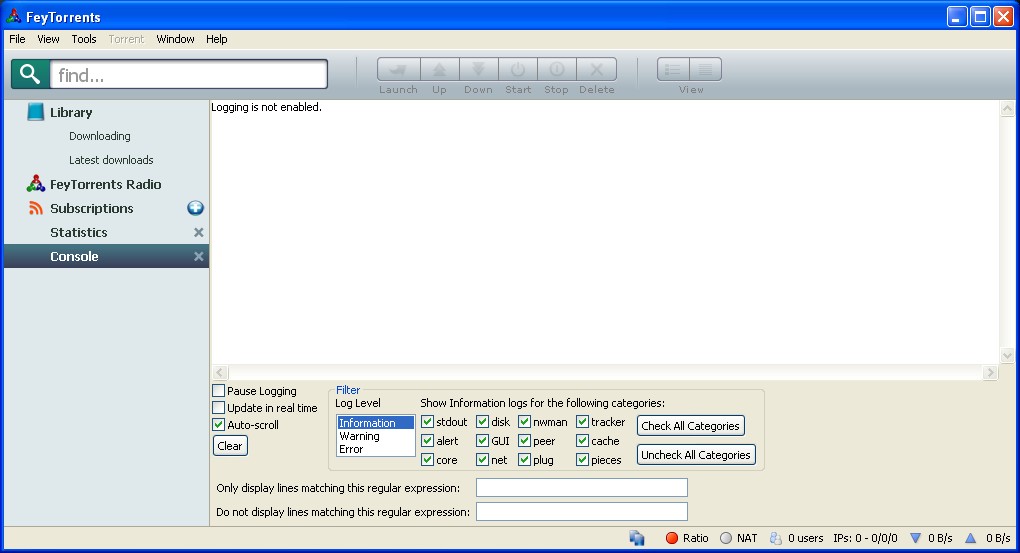This screenshot has width=1020, height=553.
Task: Open the Help menu
Action: pos(217,39)
